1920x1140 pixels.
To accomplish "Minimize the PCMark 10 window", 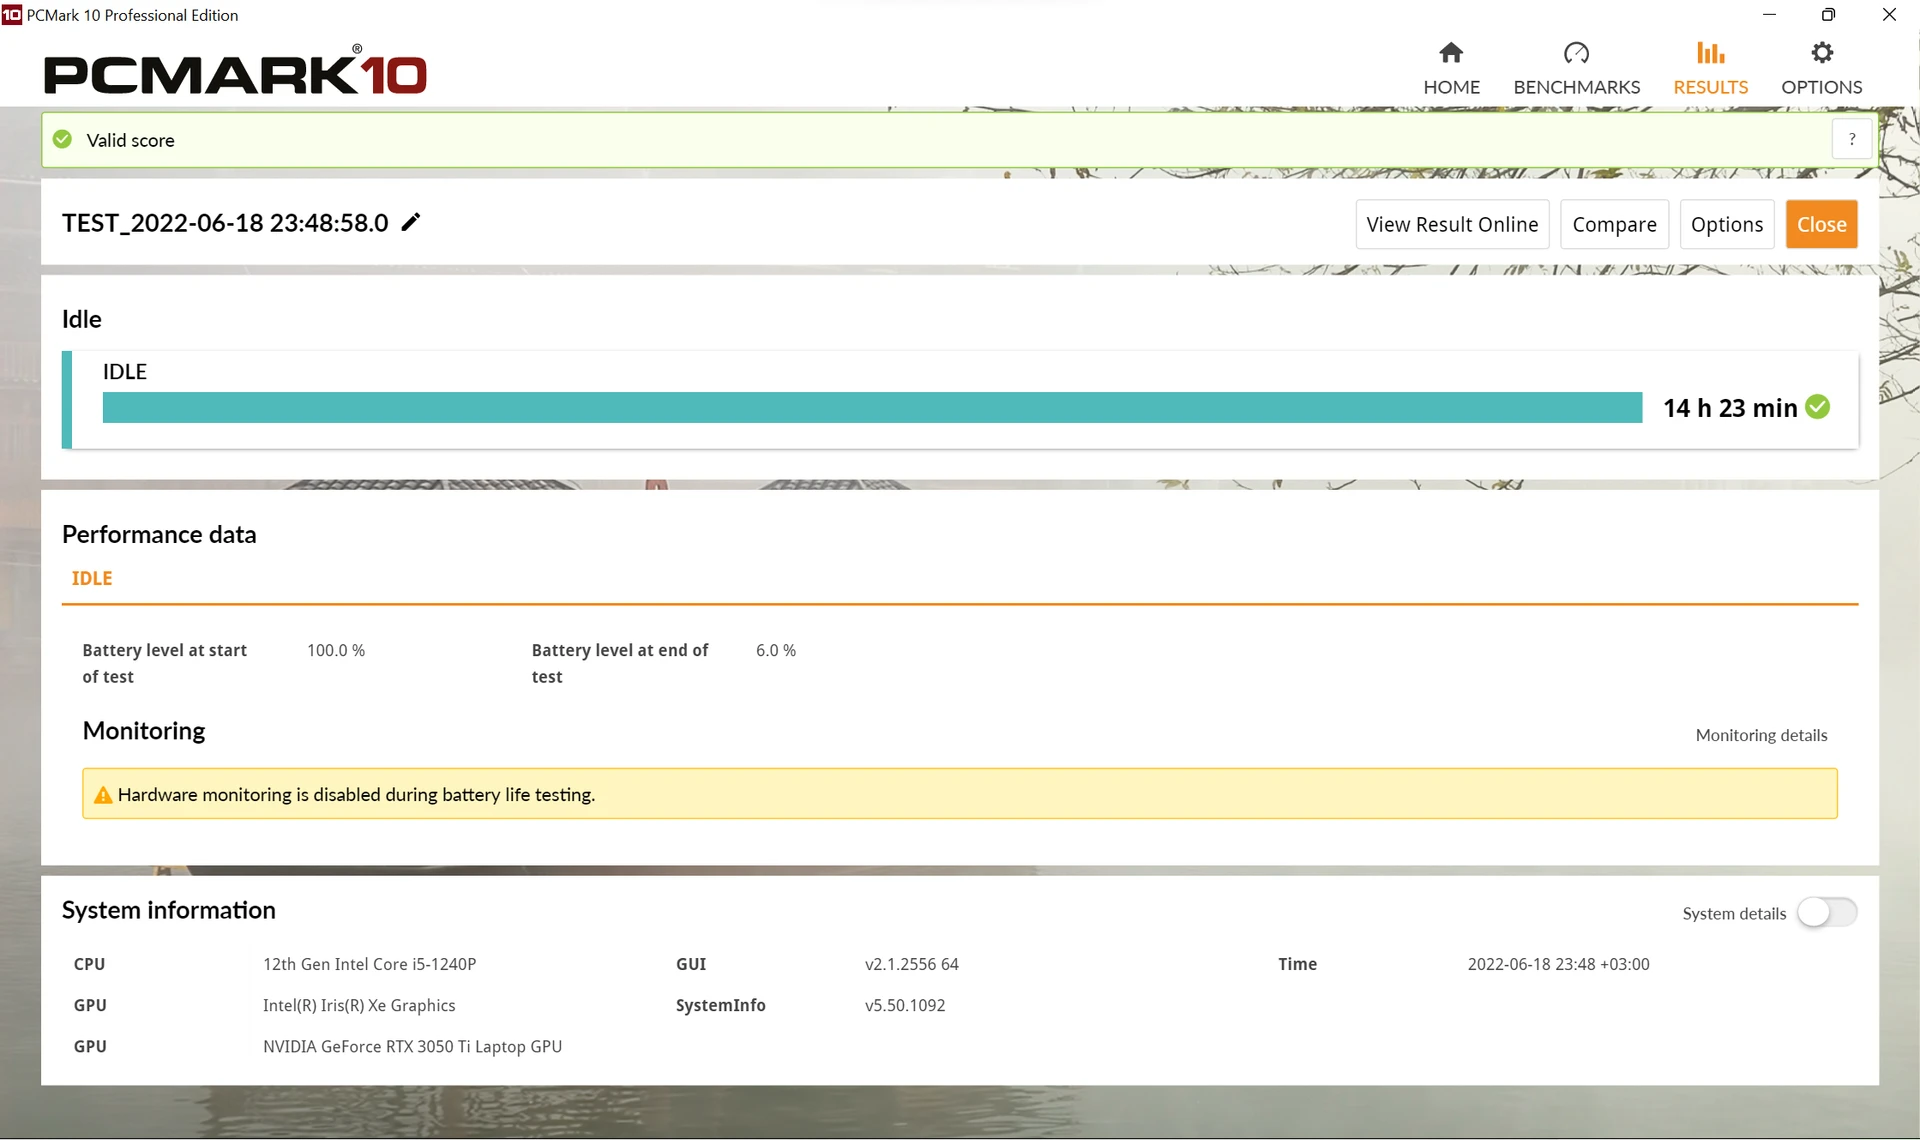I will pos(1769,15).
